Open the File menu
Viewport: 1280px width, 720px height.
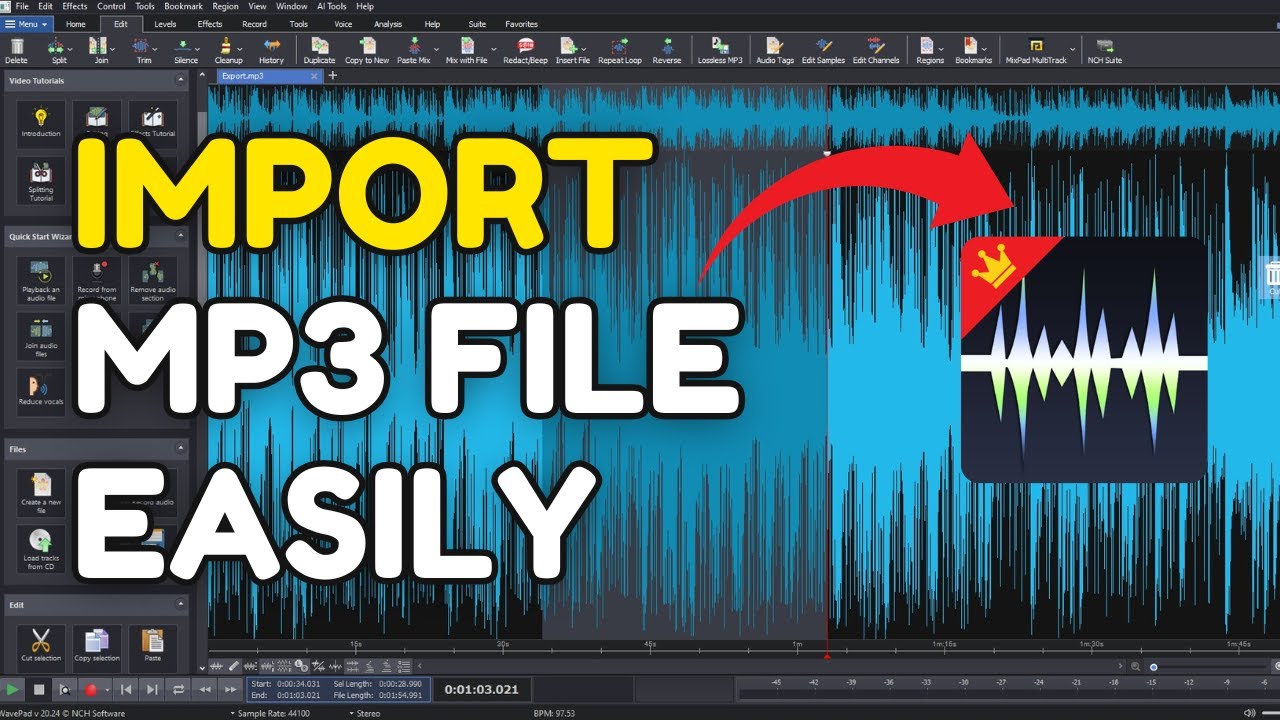click(x=22, y=6)
